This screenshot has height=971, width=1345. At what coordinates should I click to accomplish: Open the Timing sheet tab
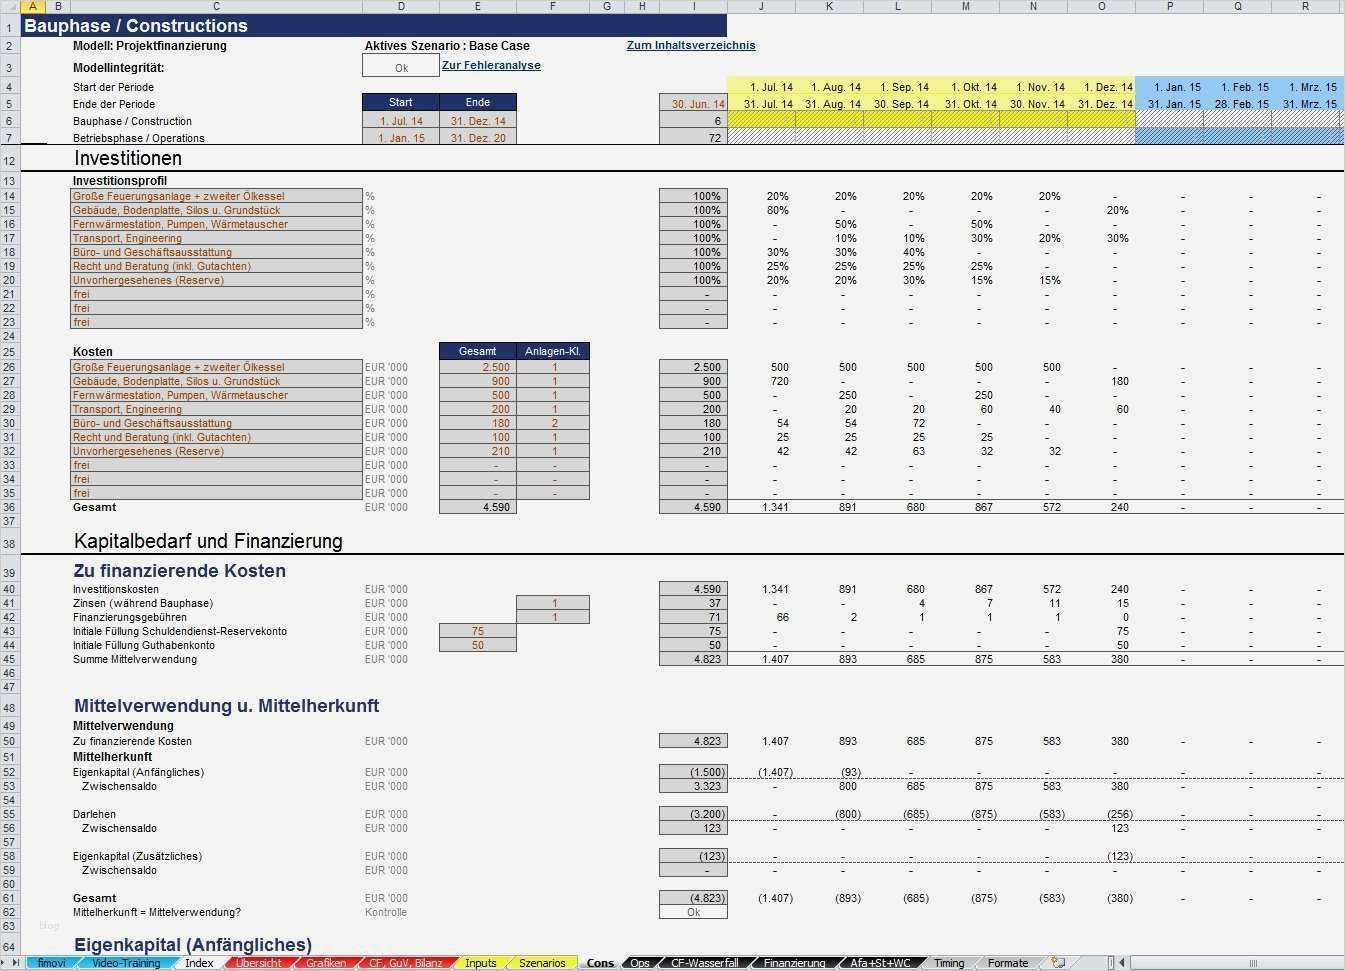coord(948,962)
